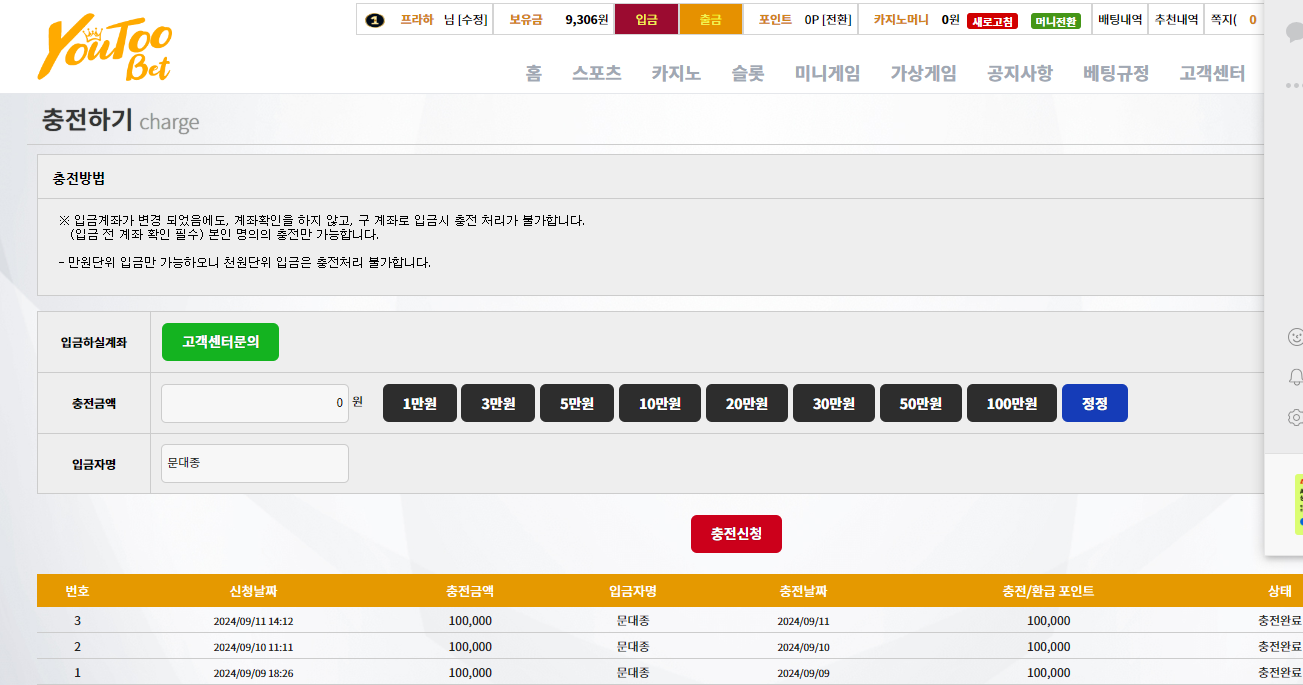Open the 입금 deposit tab
This screenshot has height=685, width=1303.
[x=646, y=19]
